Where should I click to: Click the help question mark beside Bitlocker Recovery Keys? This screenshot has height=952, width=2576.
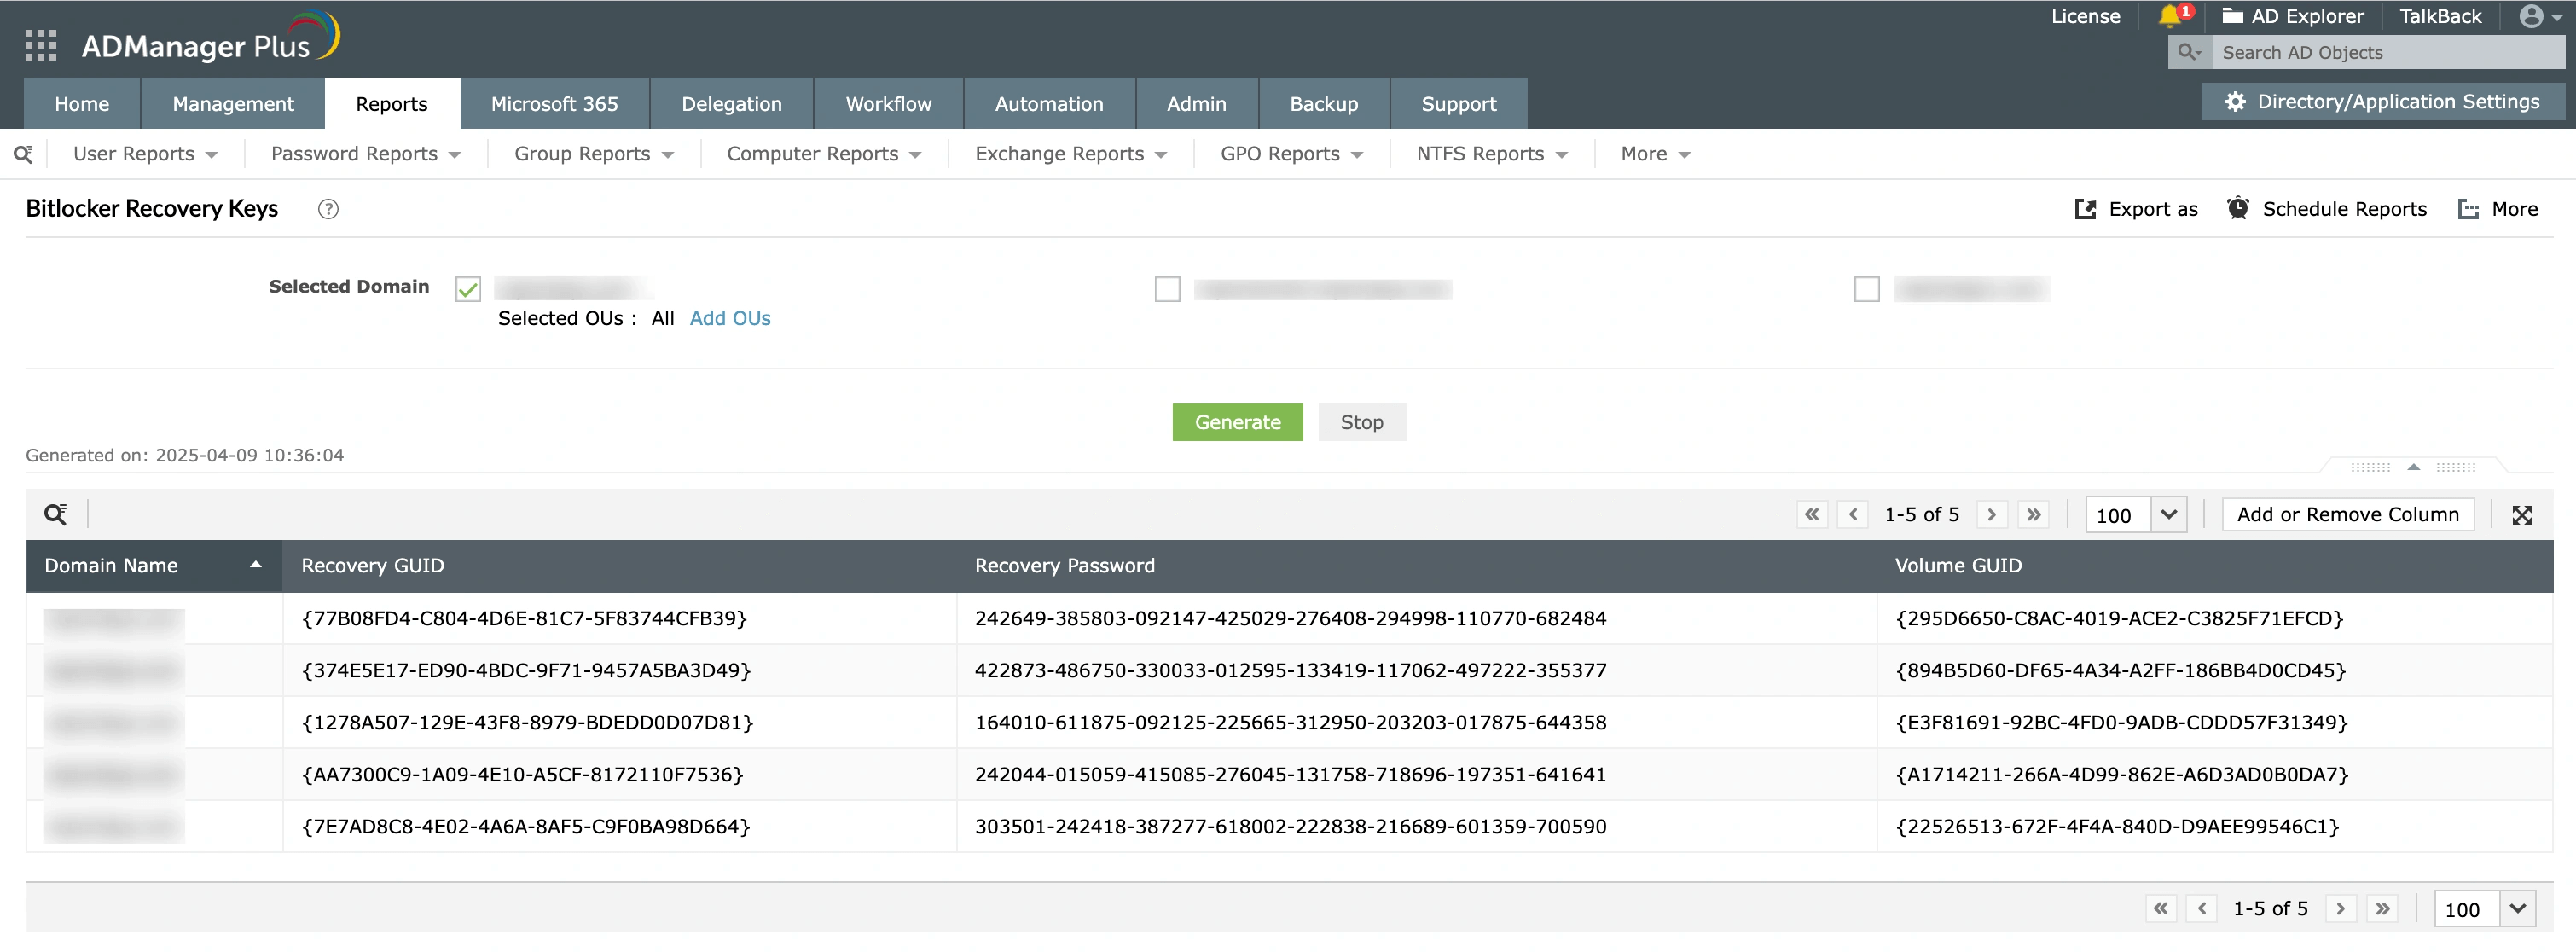coord(328,209)
